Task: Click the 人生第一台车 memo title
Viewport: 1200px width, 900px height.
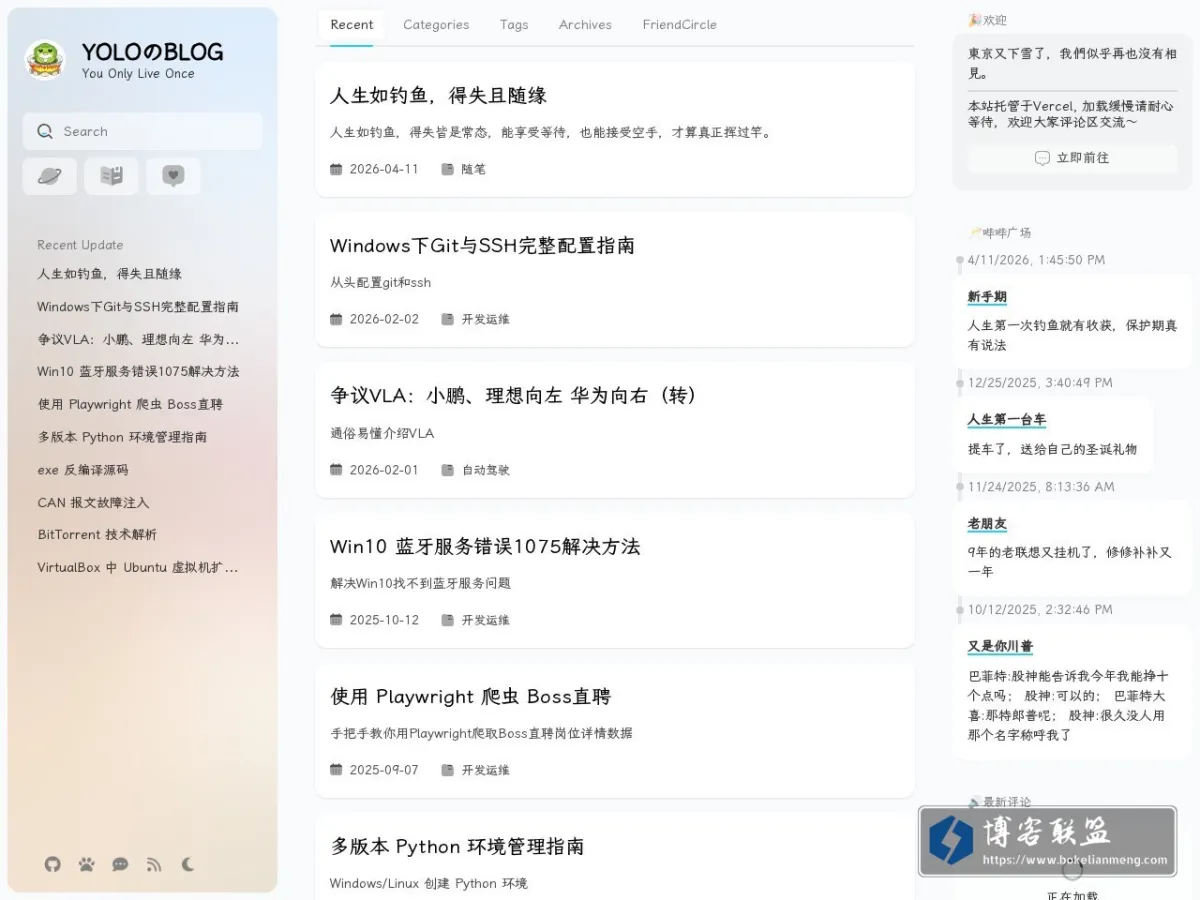Action: pyautogui.click(x=1007, y=420)
